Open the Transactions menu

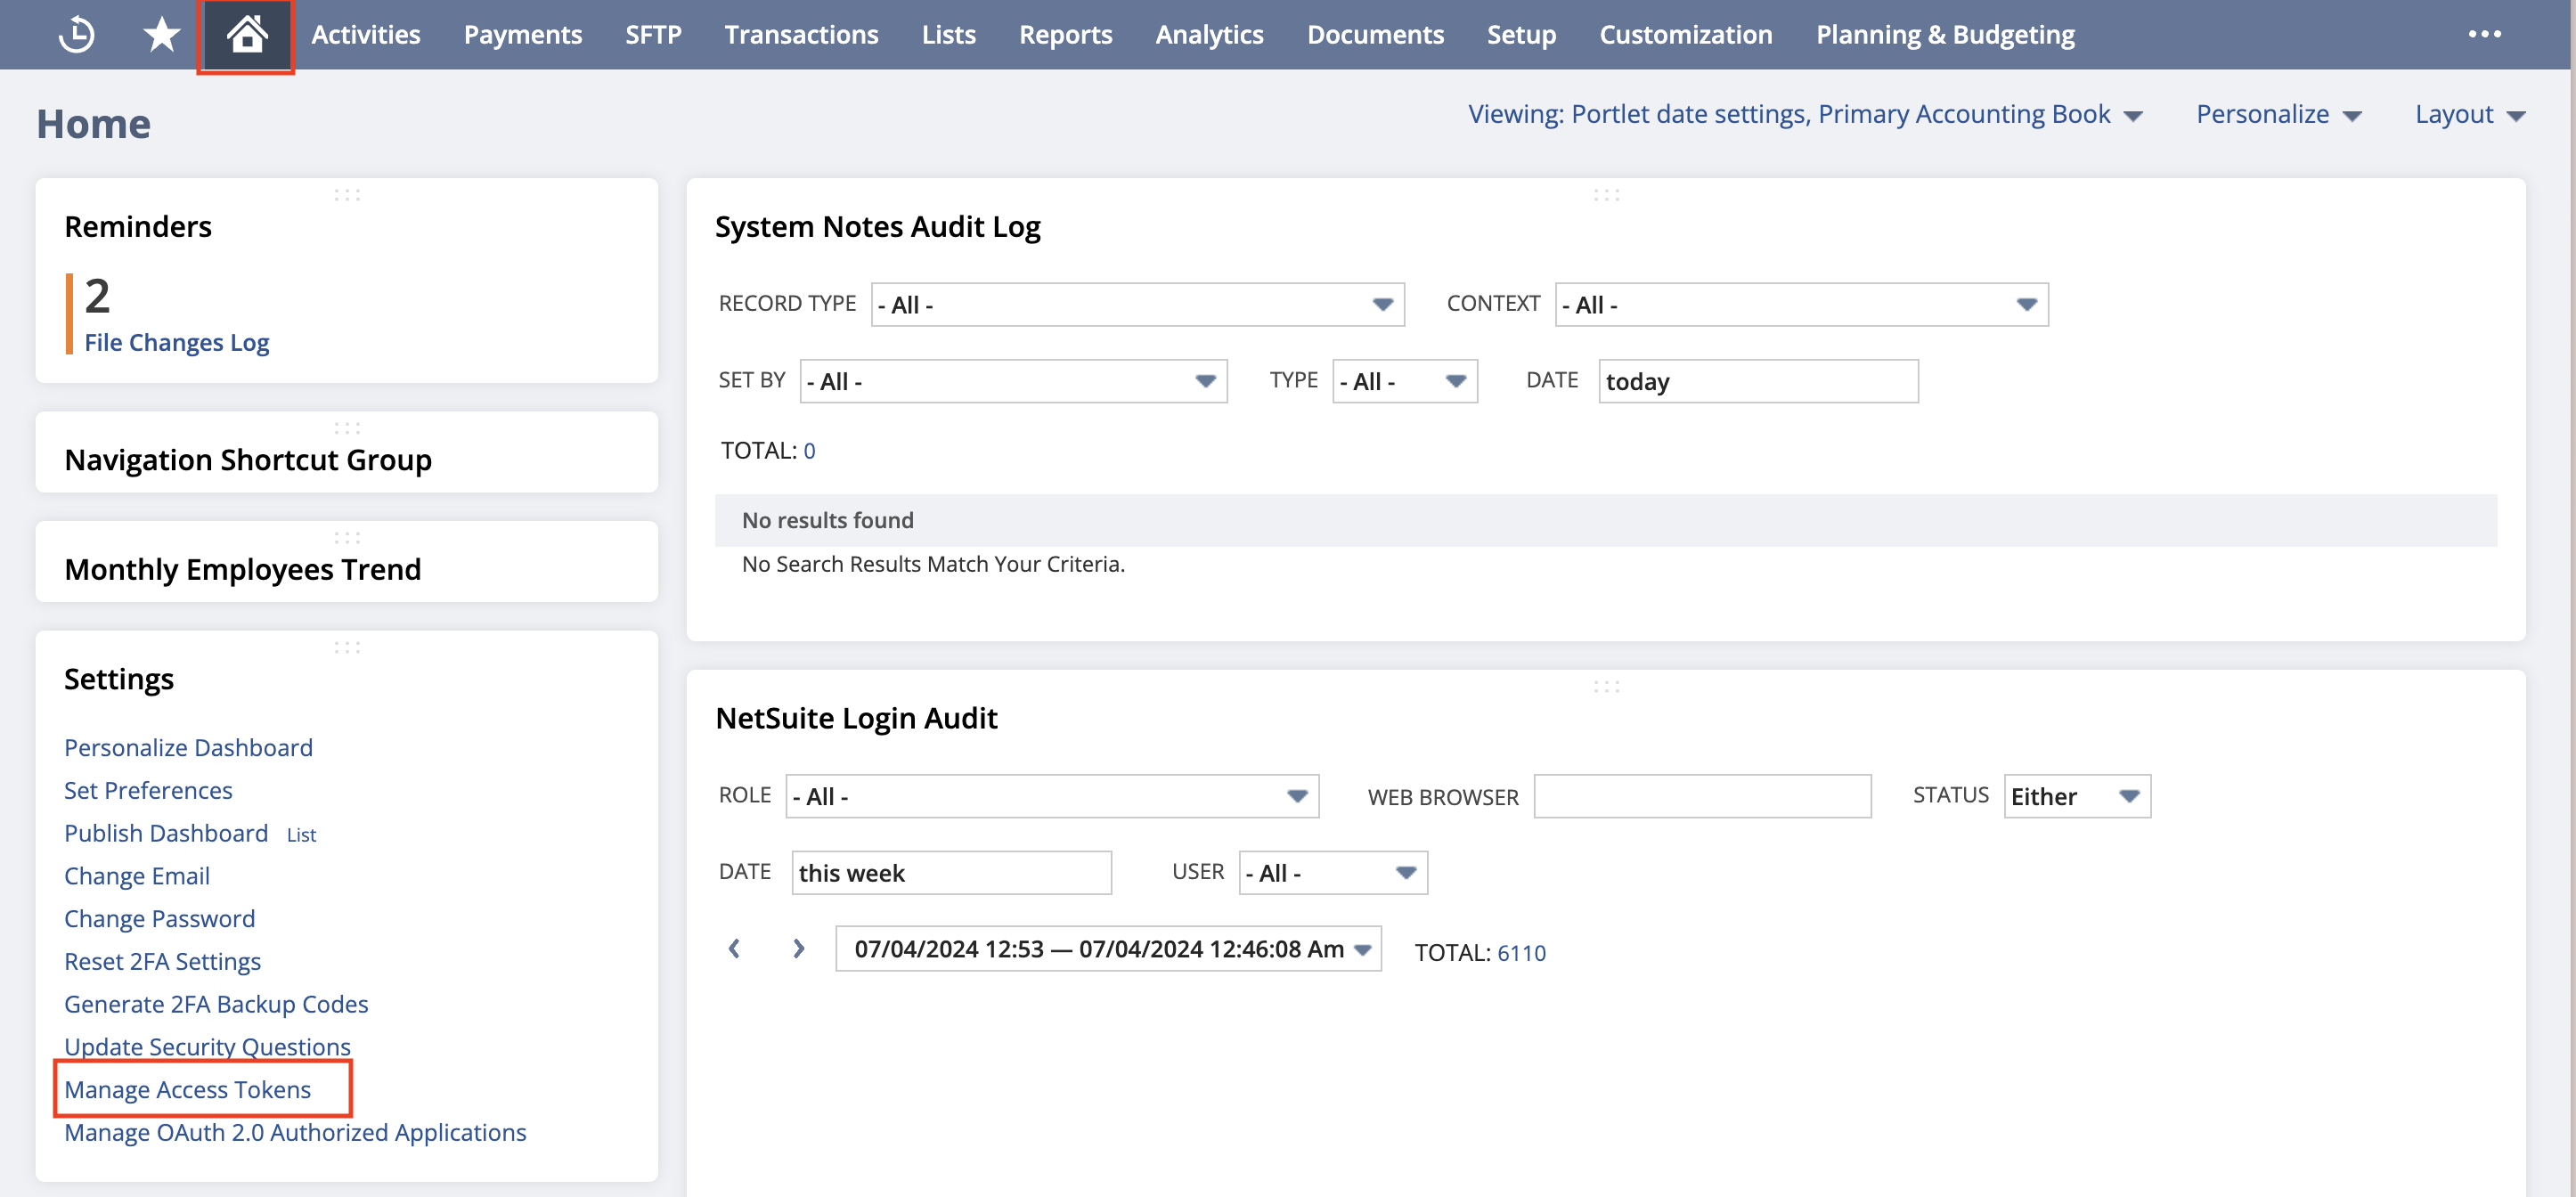tap(801, 34)
